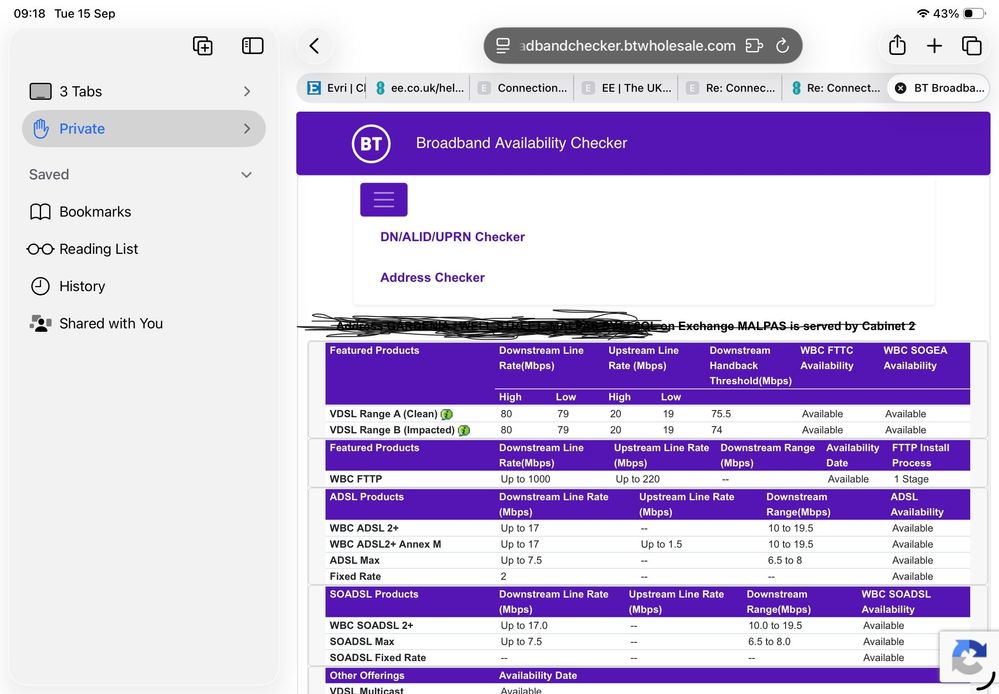The image size is (999, 694).
Task: Close the BT Broadband tab
Action: [900, 88]
